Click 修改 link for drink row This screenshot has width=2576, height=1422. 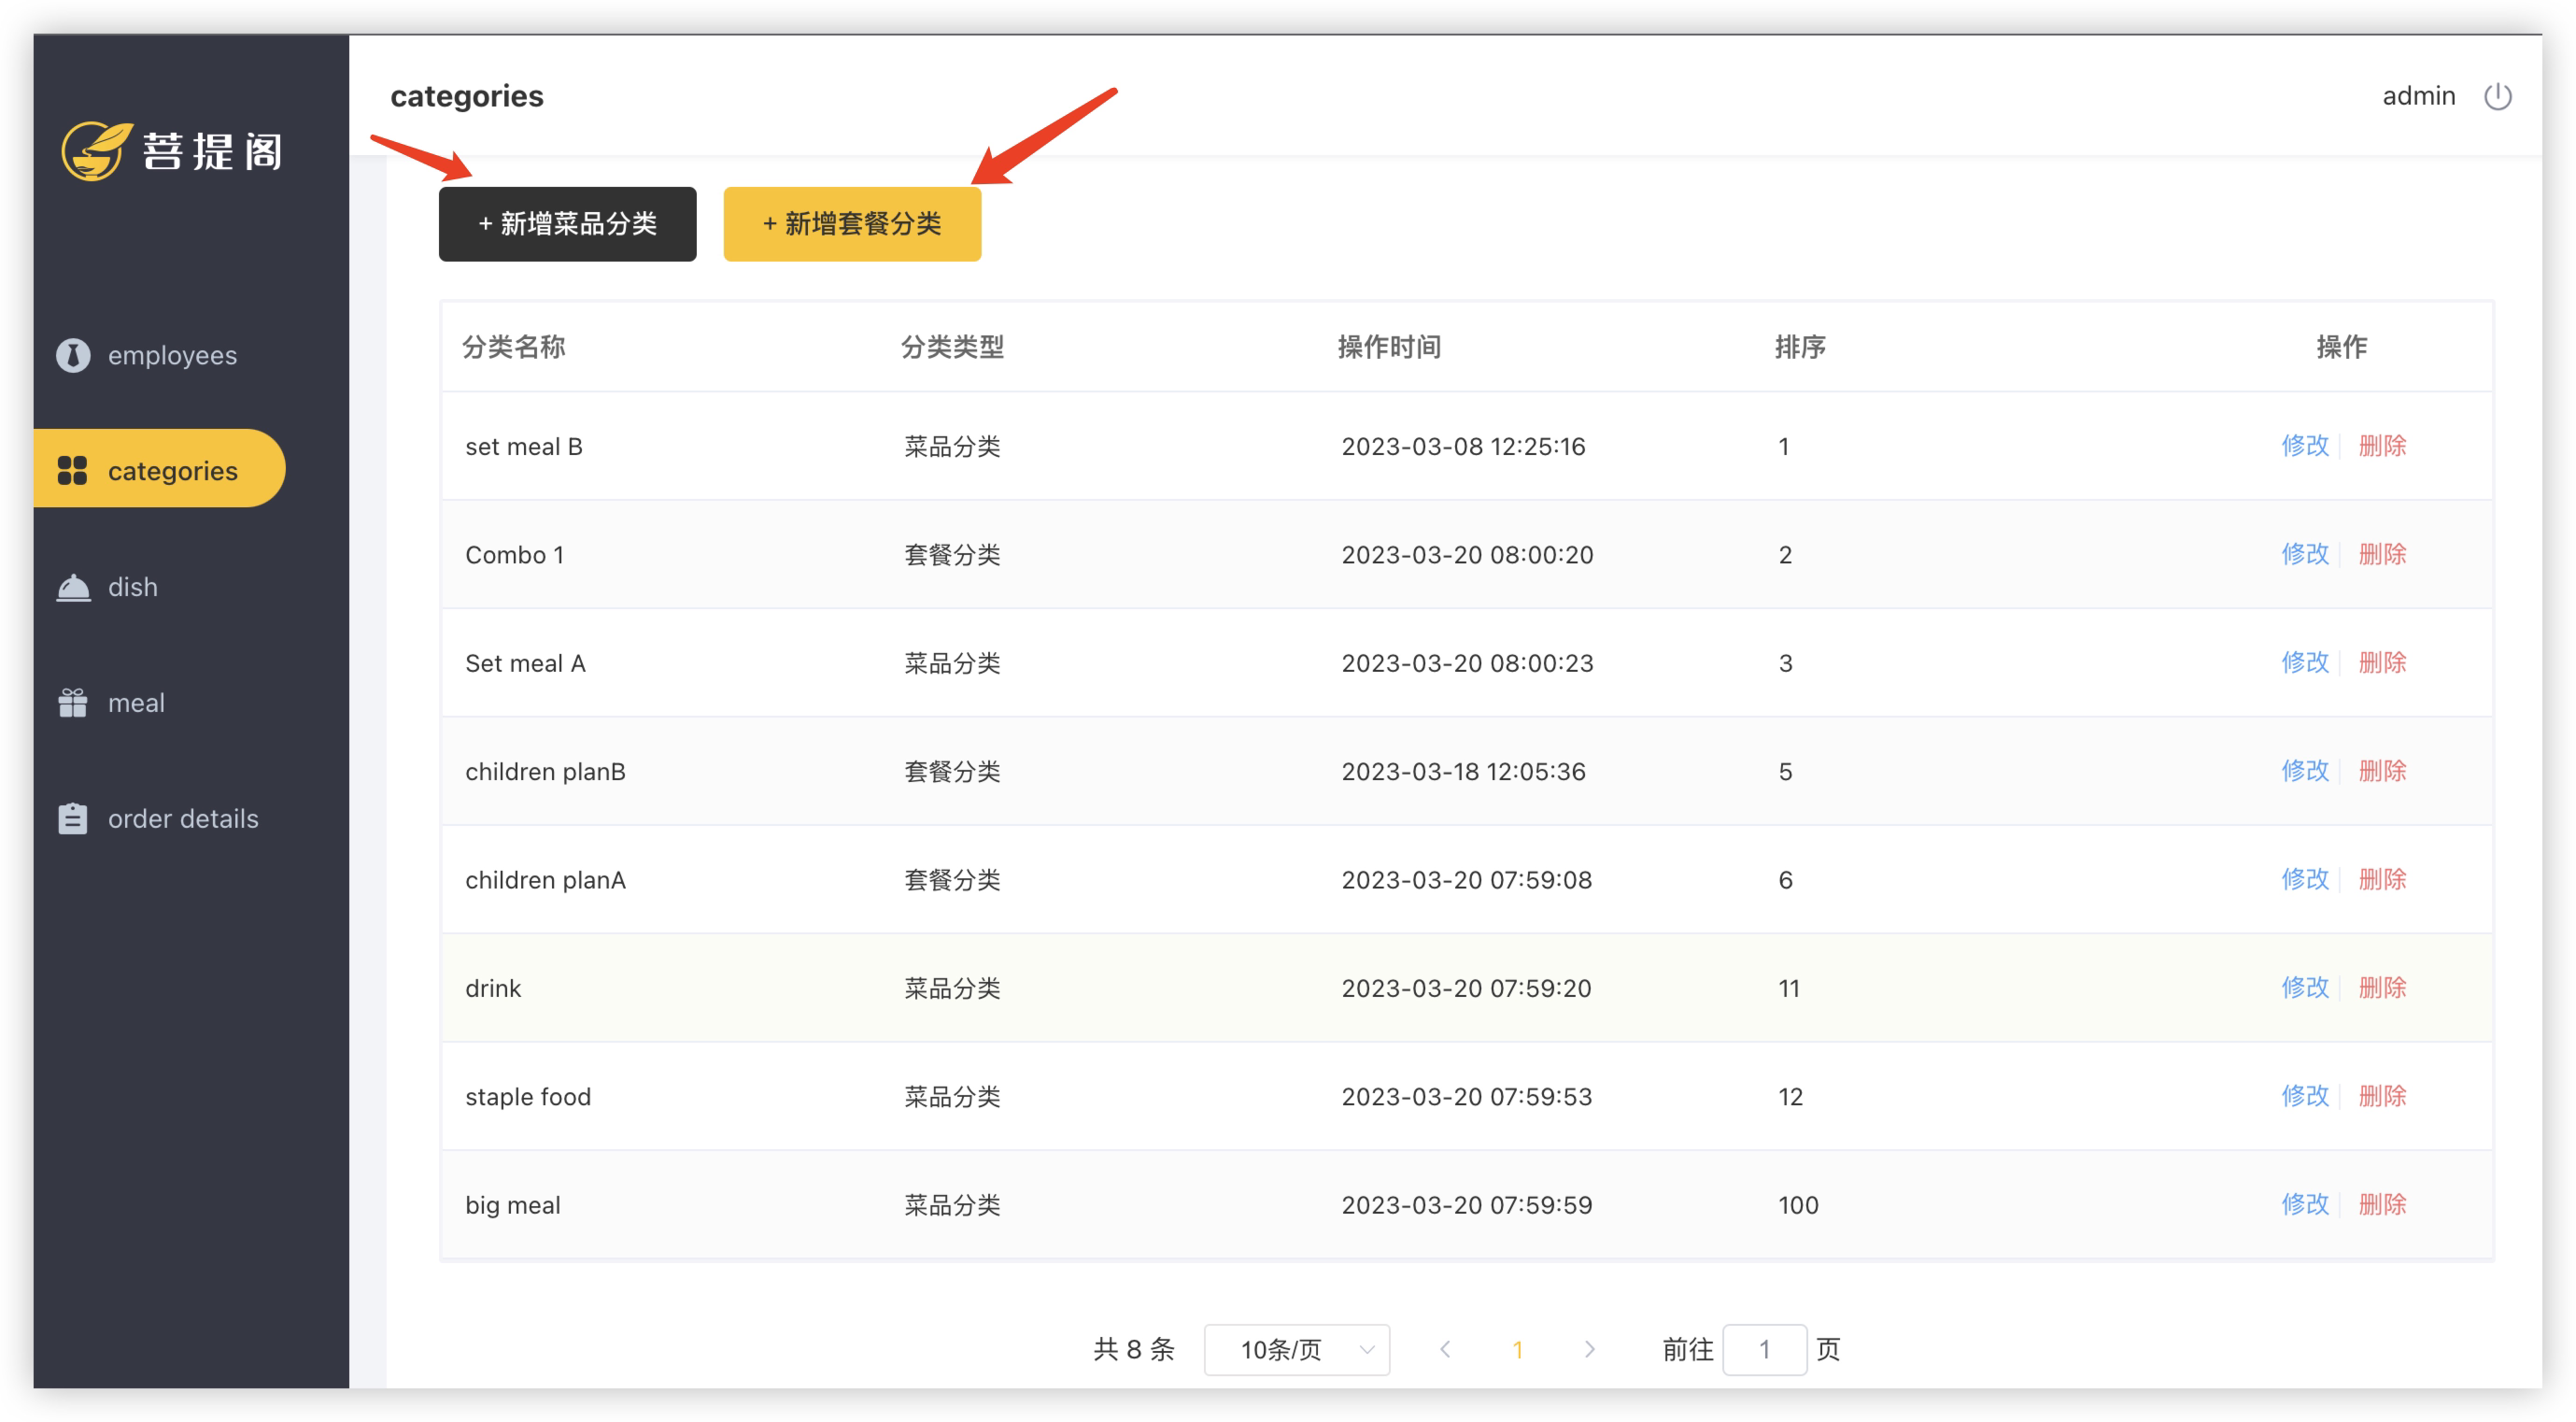click(2304, 988)
